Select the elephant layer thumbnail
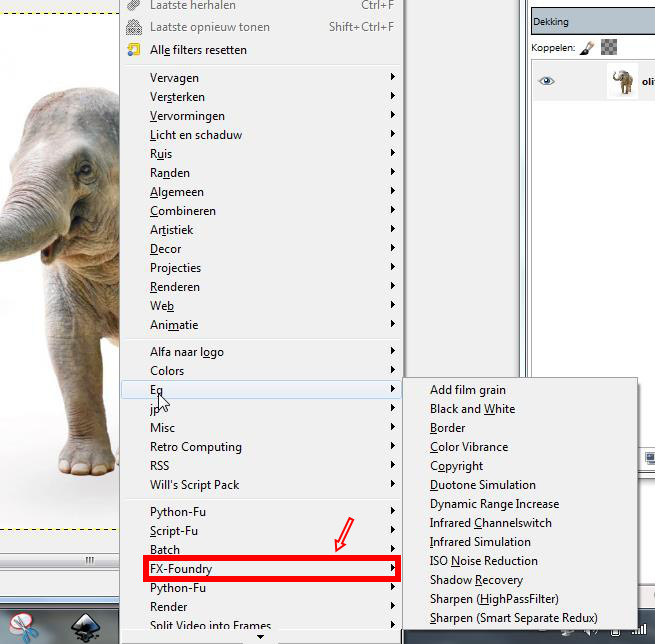655x644 pixels. pos(623,82)
